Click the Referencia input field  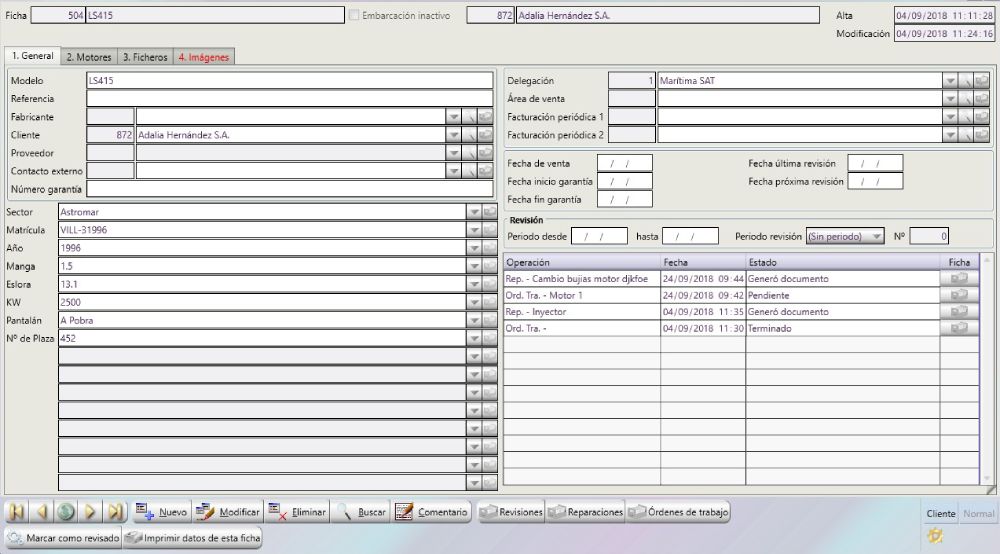click(290, 99)
